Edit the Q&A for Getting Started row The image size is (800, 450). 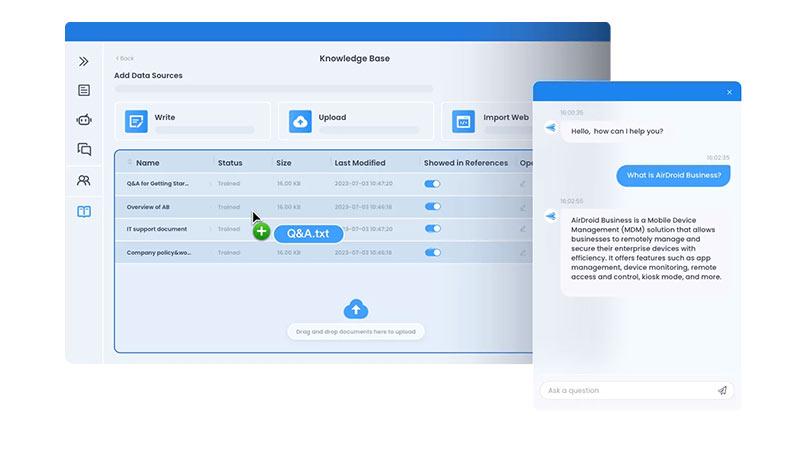click(523, 184)
